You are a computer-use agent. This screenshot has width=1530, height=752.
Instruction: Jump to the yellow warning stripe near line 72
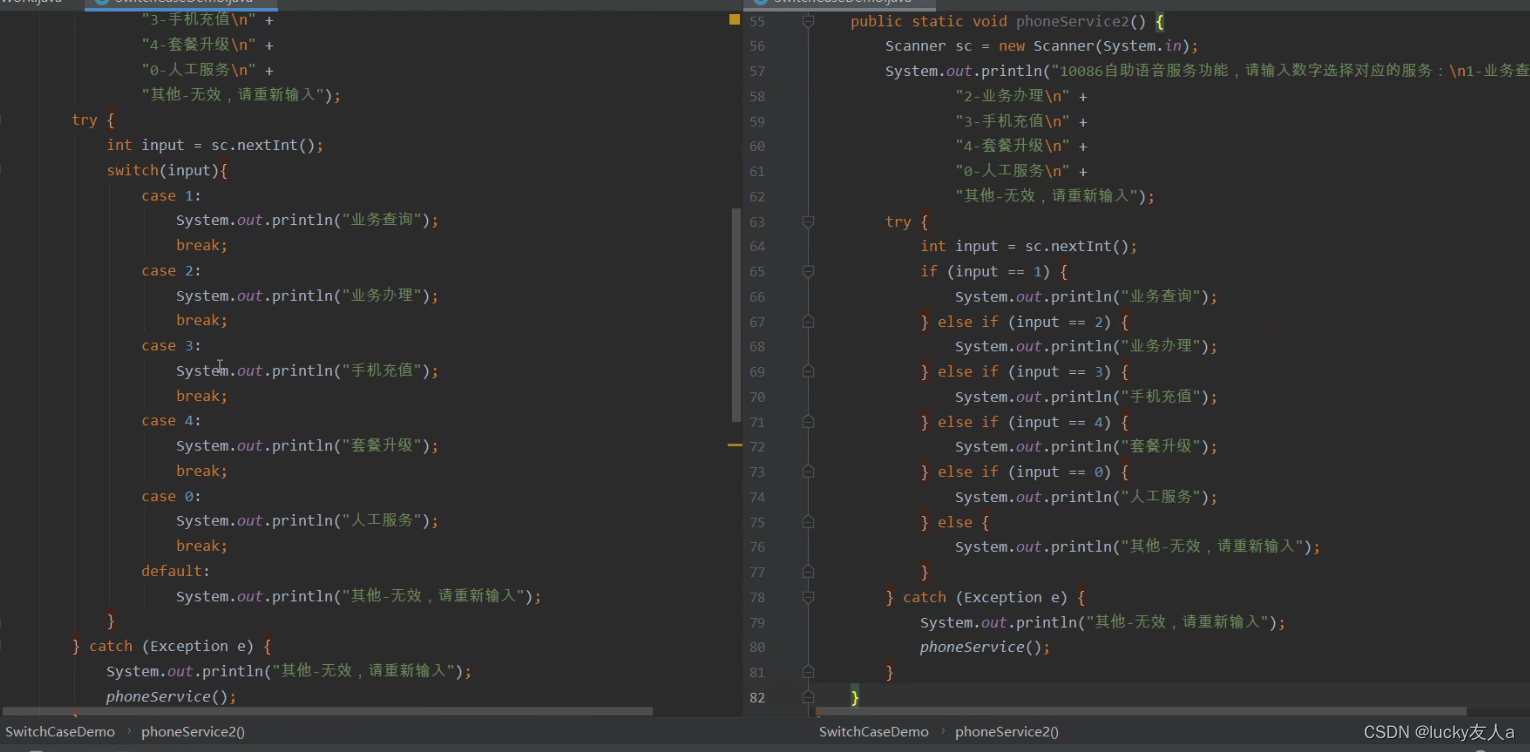coord(735,444)
